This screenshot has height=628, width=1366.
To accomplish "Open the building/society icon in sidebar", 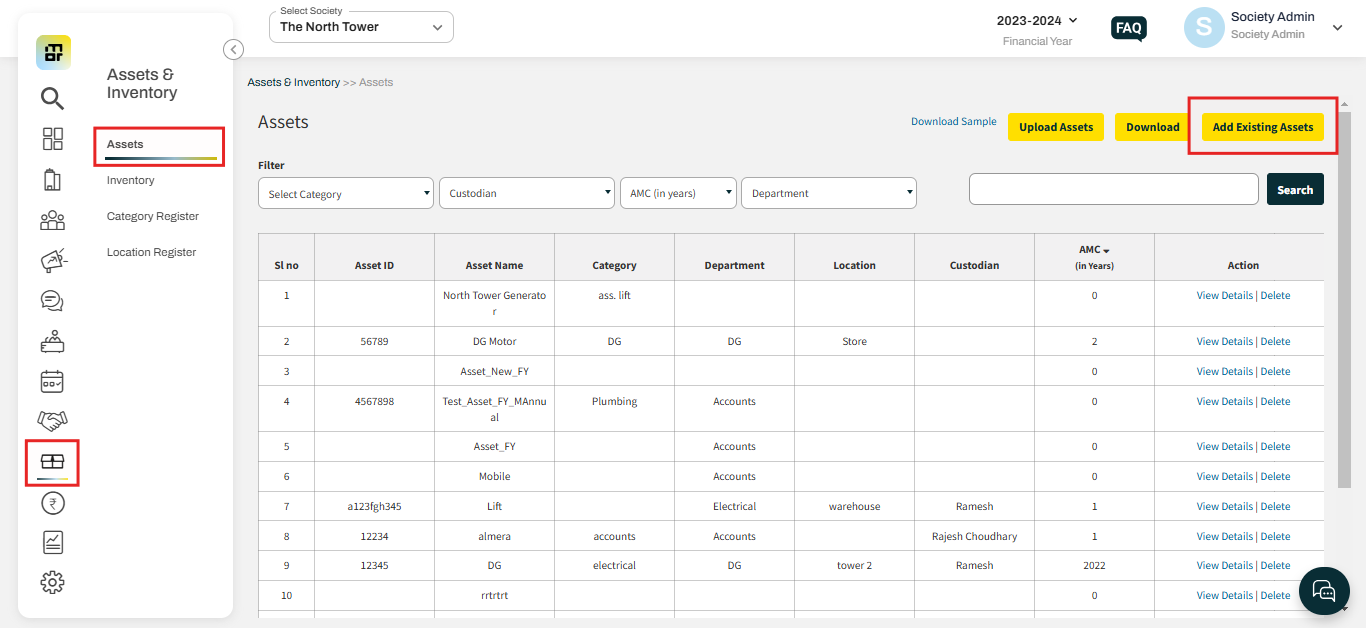I will pos(52,180).
